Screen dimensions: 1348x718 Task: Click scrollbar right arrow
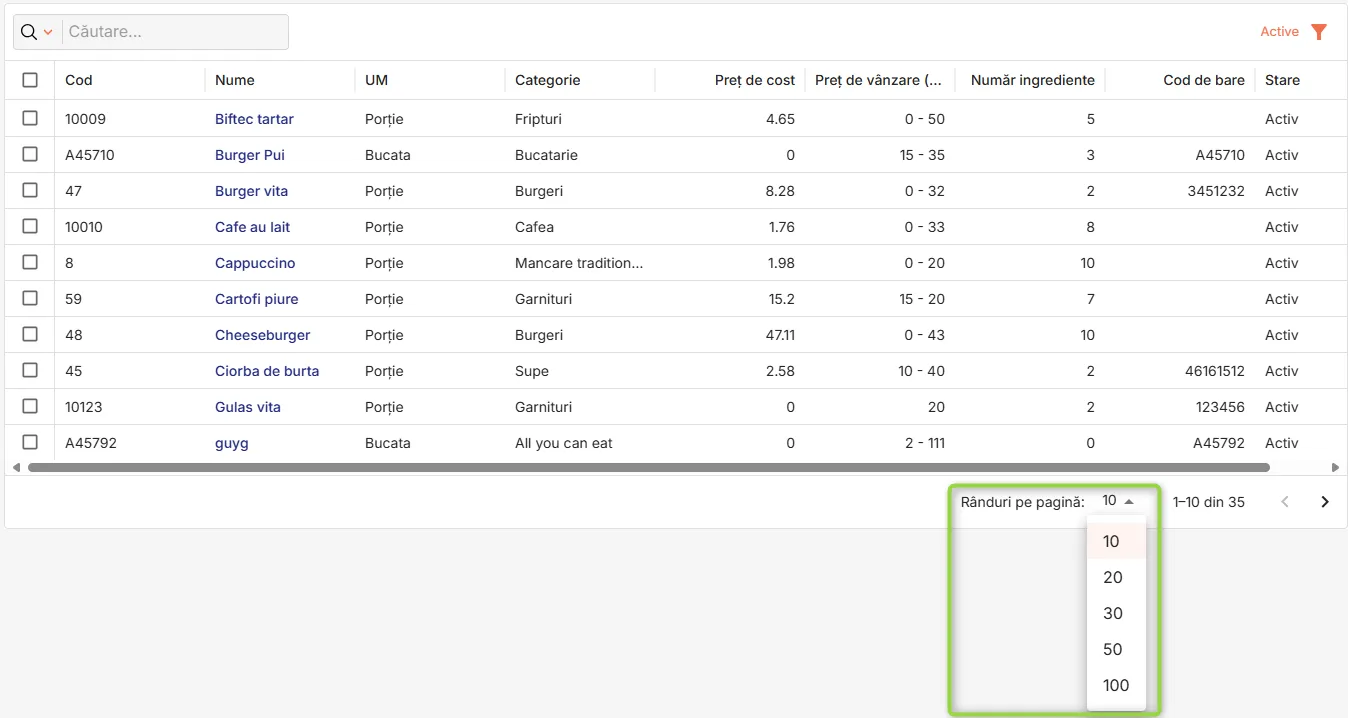(x=1335, y=467)
